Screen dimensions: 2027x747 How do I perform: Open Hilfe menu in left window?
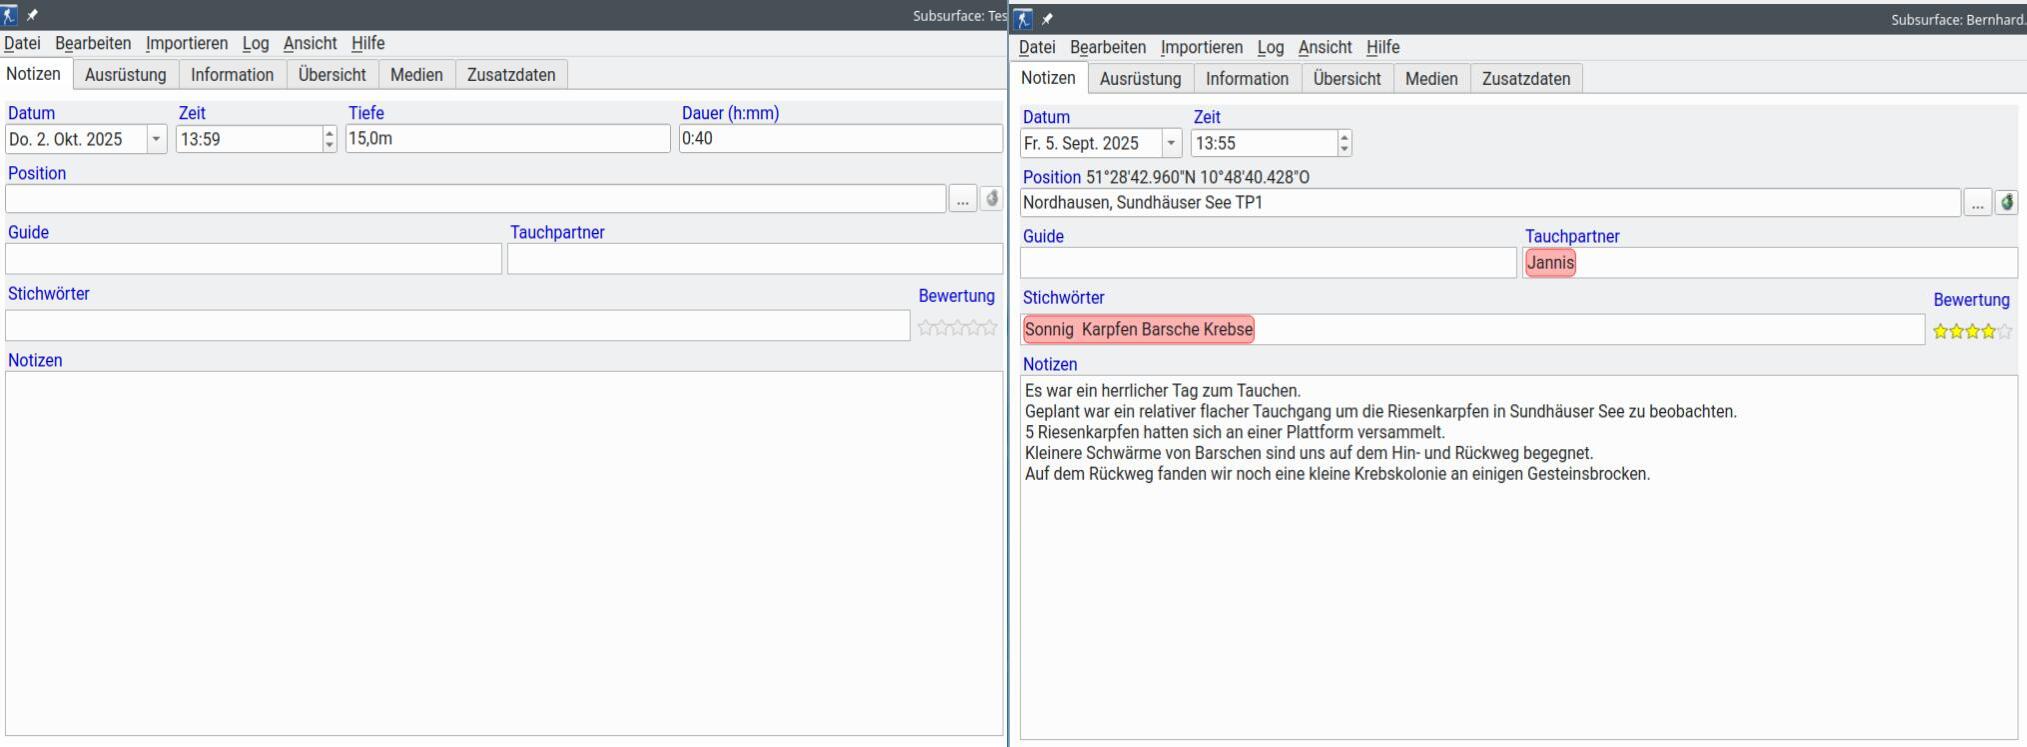click(368, 43)
